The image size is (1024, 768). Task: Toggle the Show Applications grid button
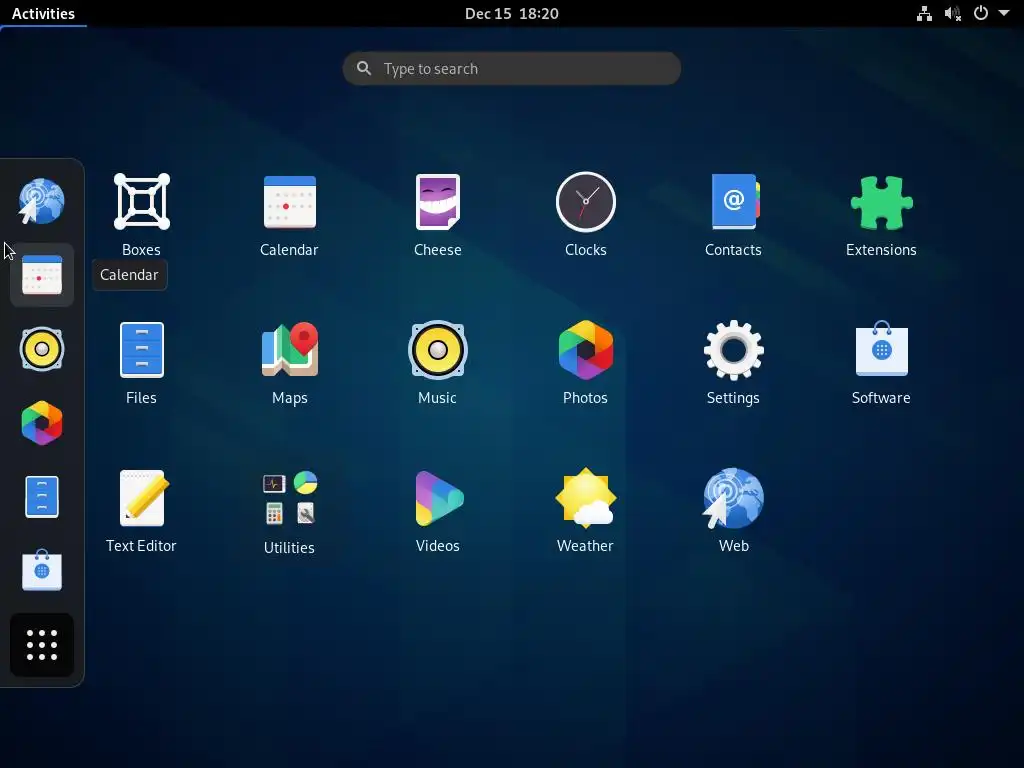42,645
